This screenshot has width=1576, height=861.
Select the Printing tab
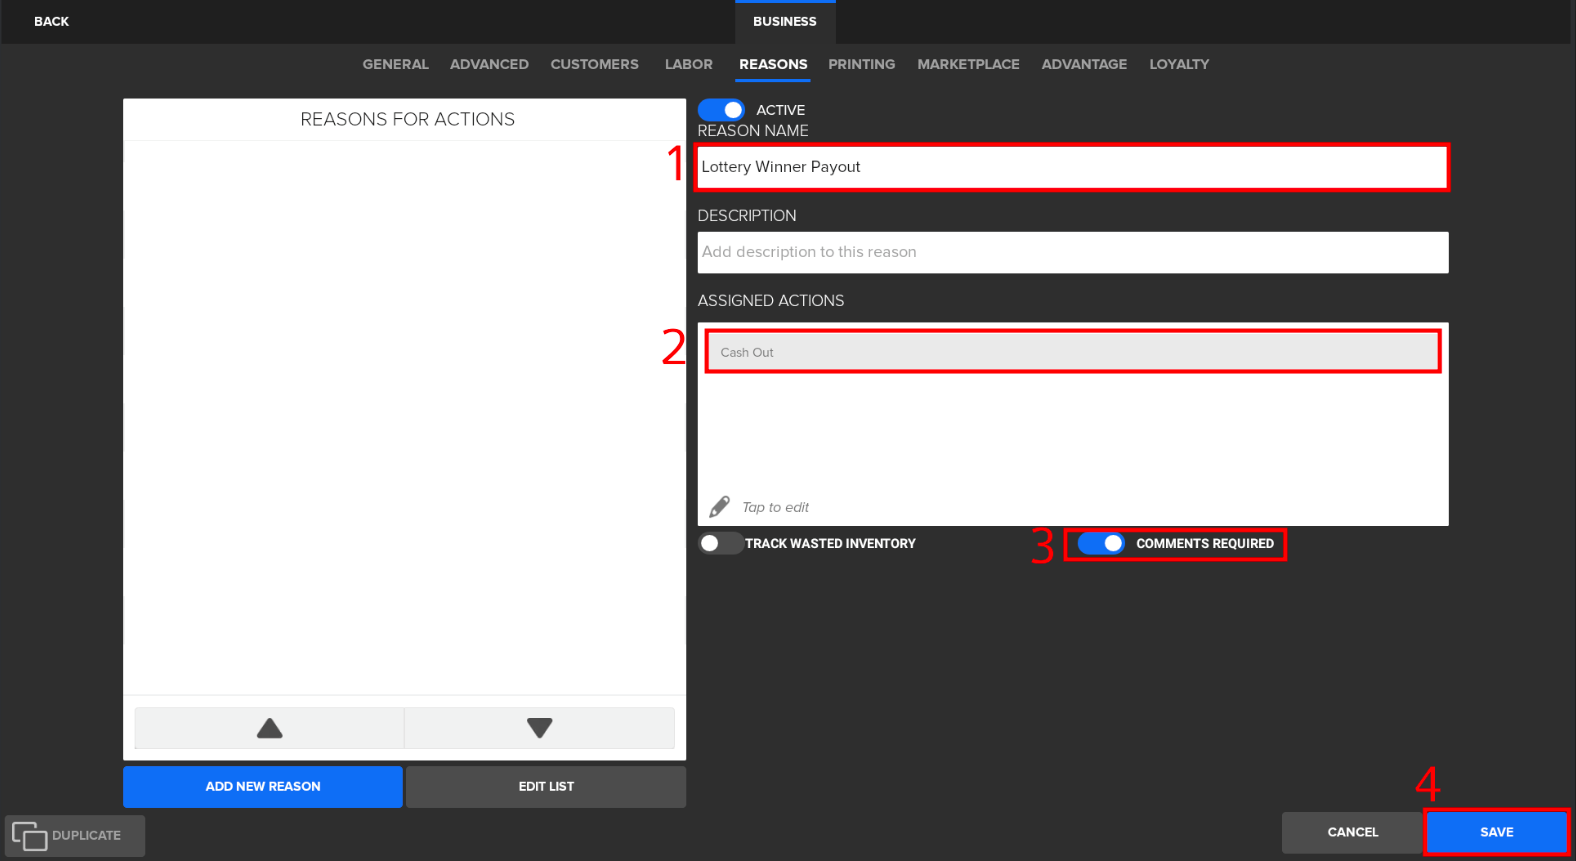[x=861, y=64]
